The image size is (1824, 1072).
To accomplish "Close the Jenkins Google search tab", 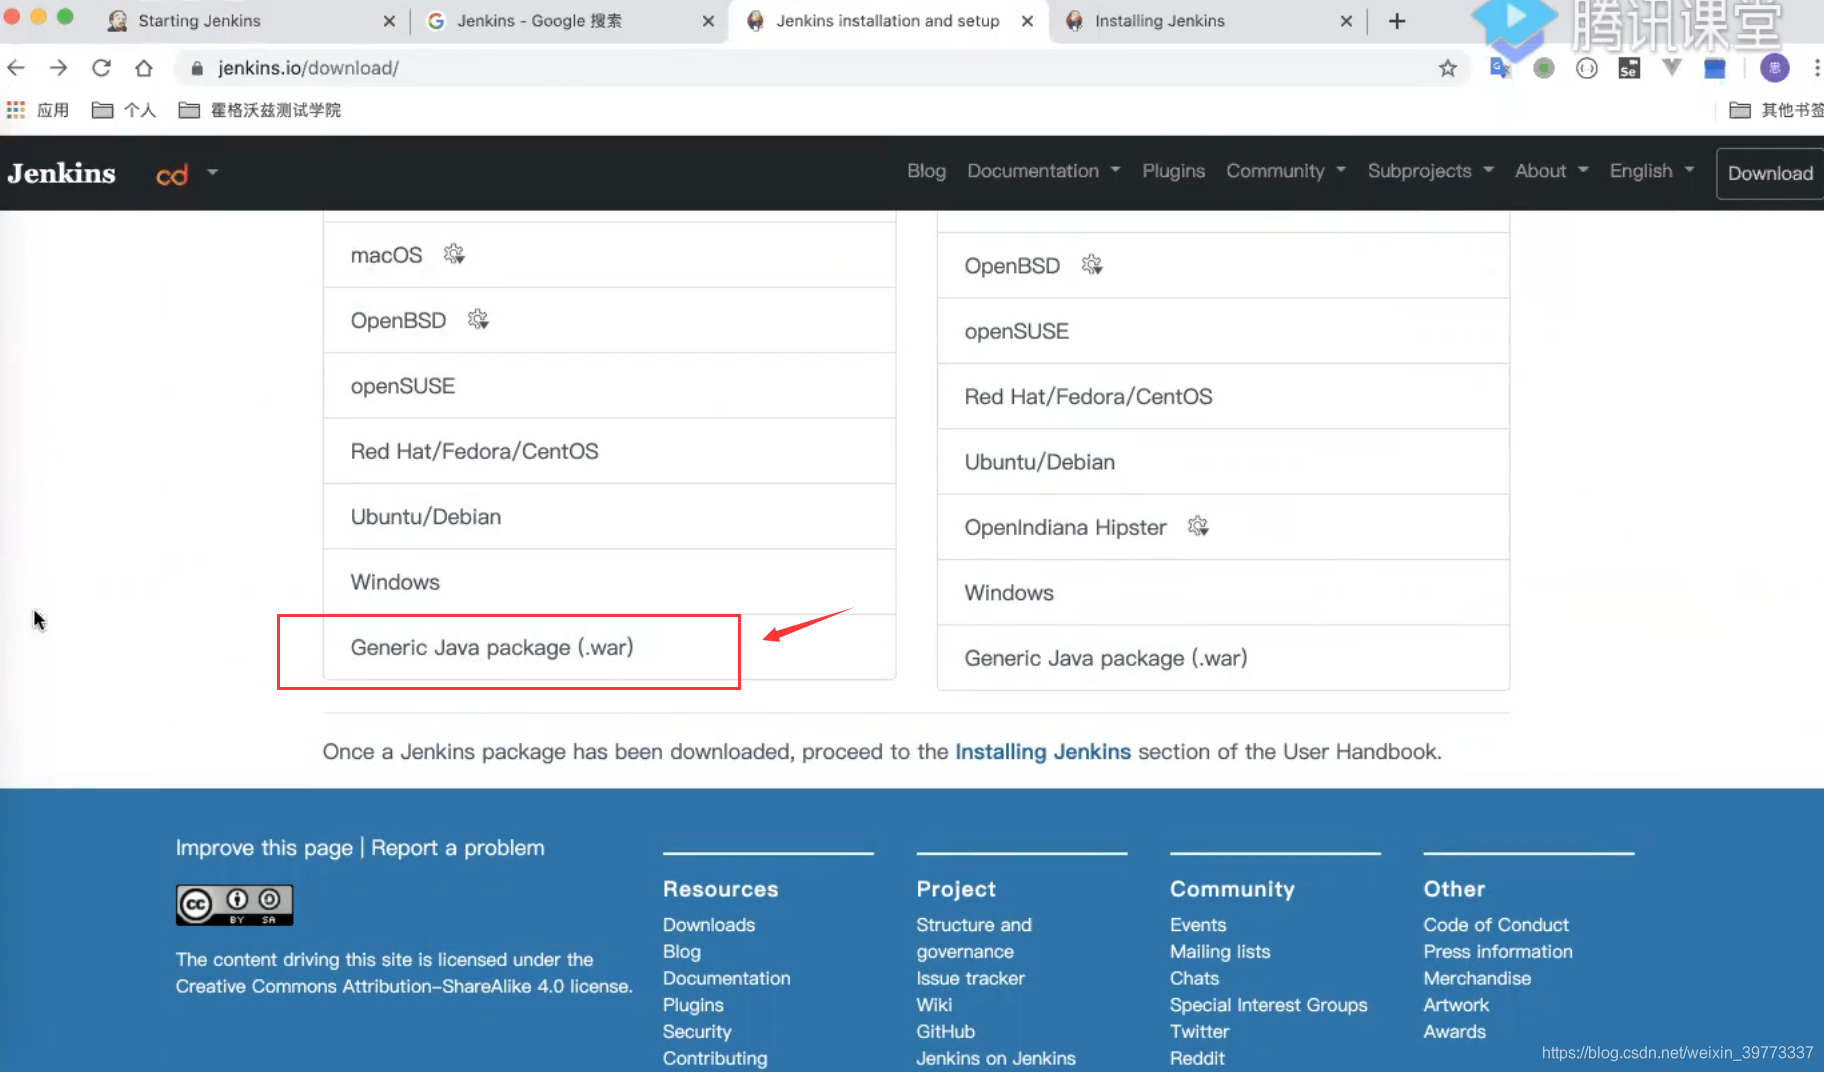I will [x=708, y=21].
